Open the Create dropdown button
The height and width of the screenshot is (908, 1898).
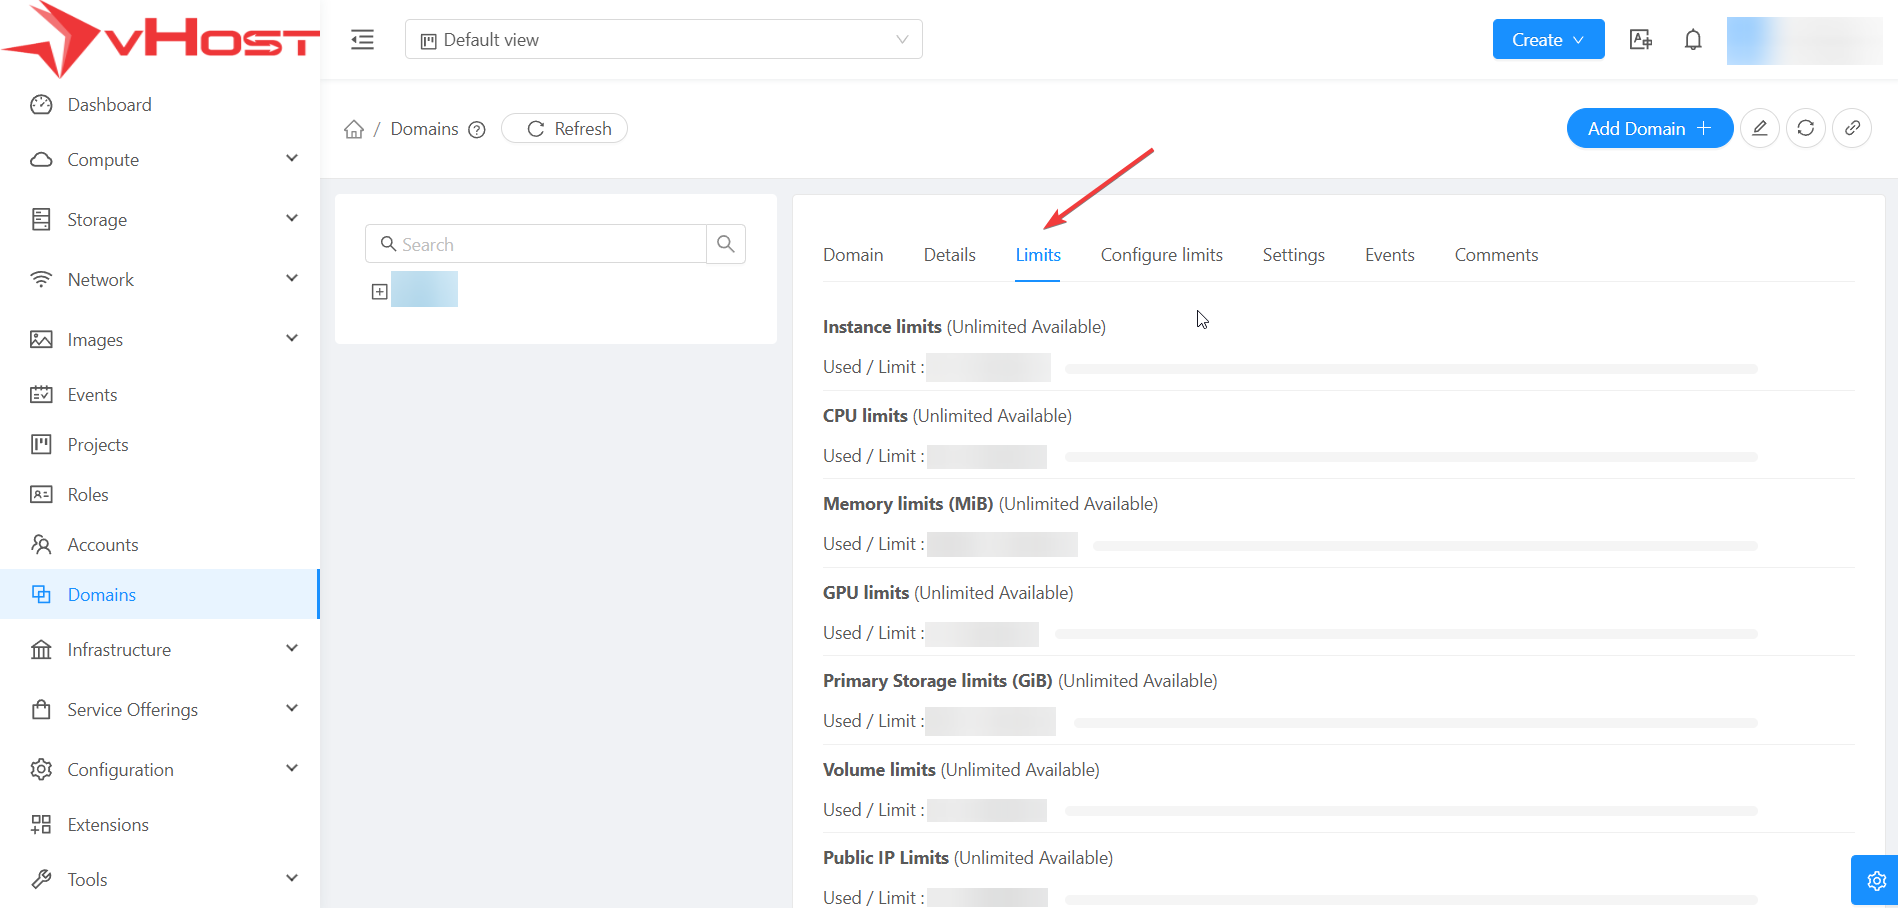click(x=1547, y=40)
